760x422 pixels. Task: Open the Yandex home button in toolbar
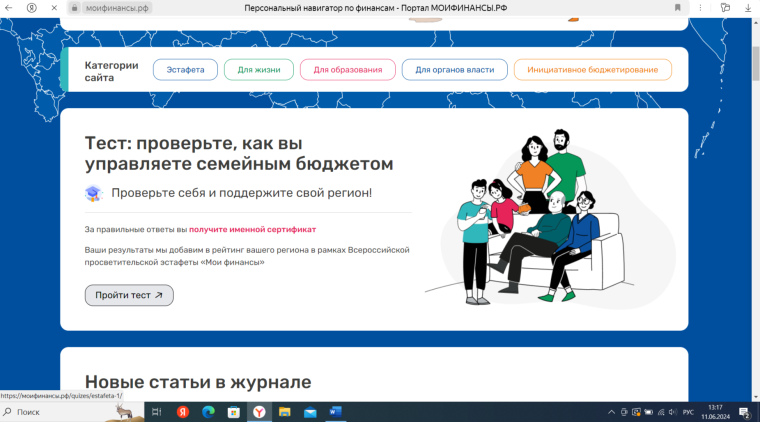click(32, 8)
